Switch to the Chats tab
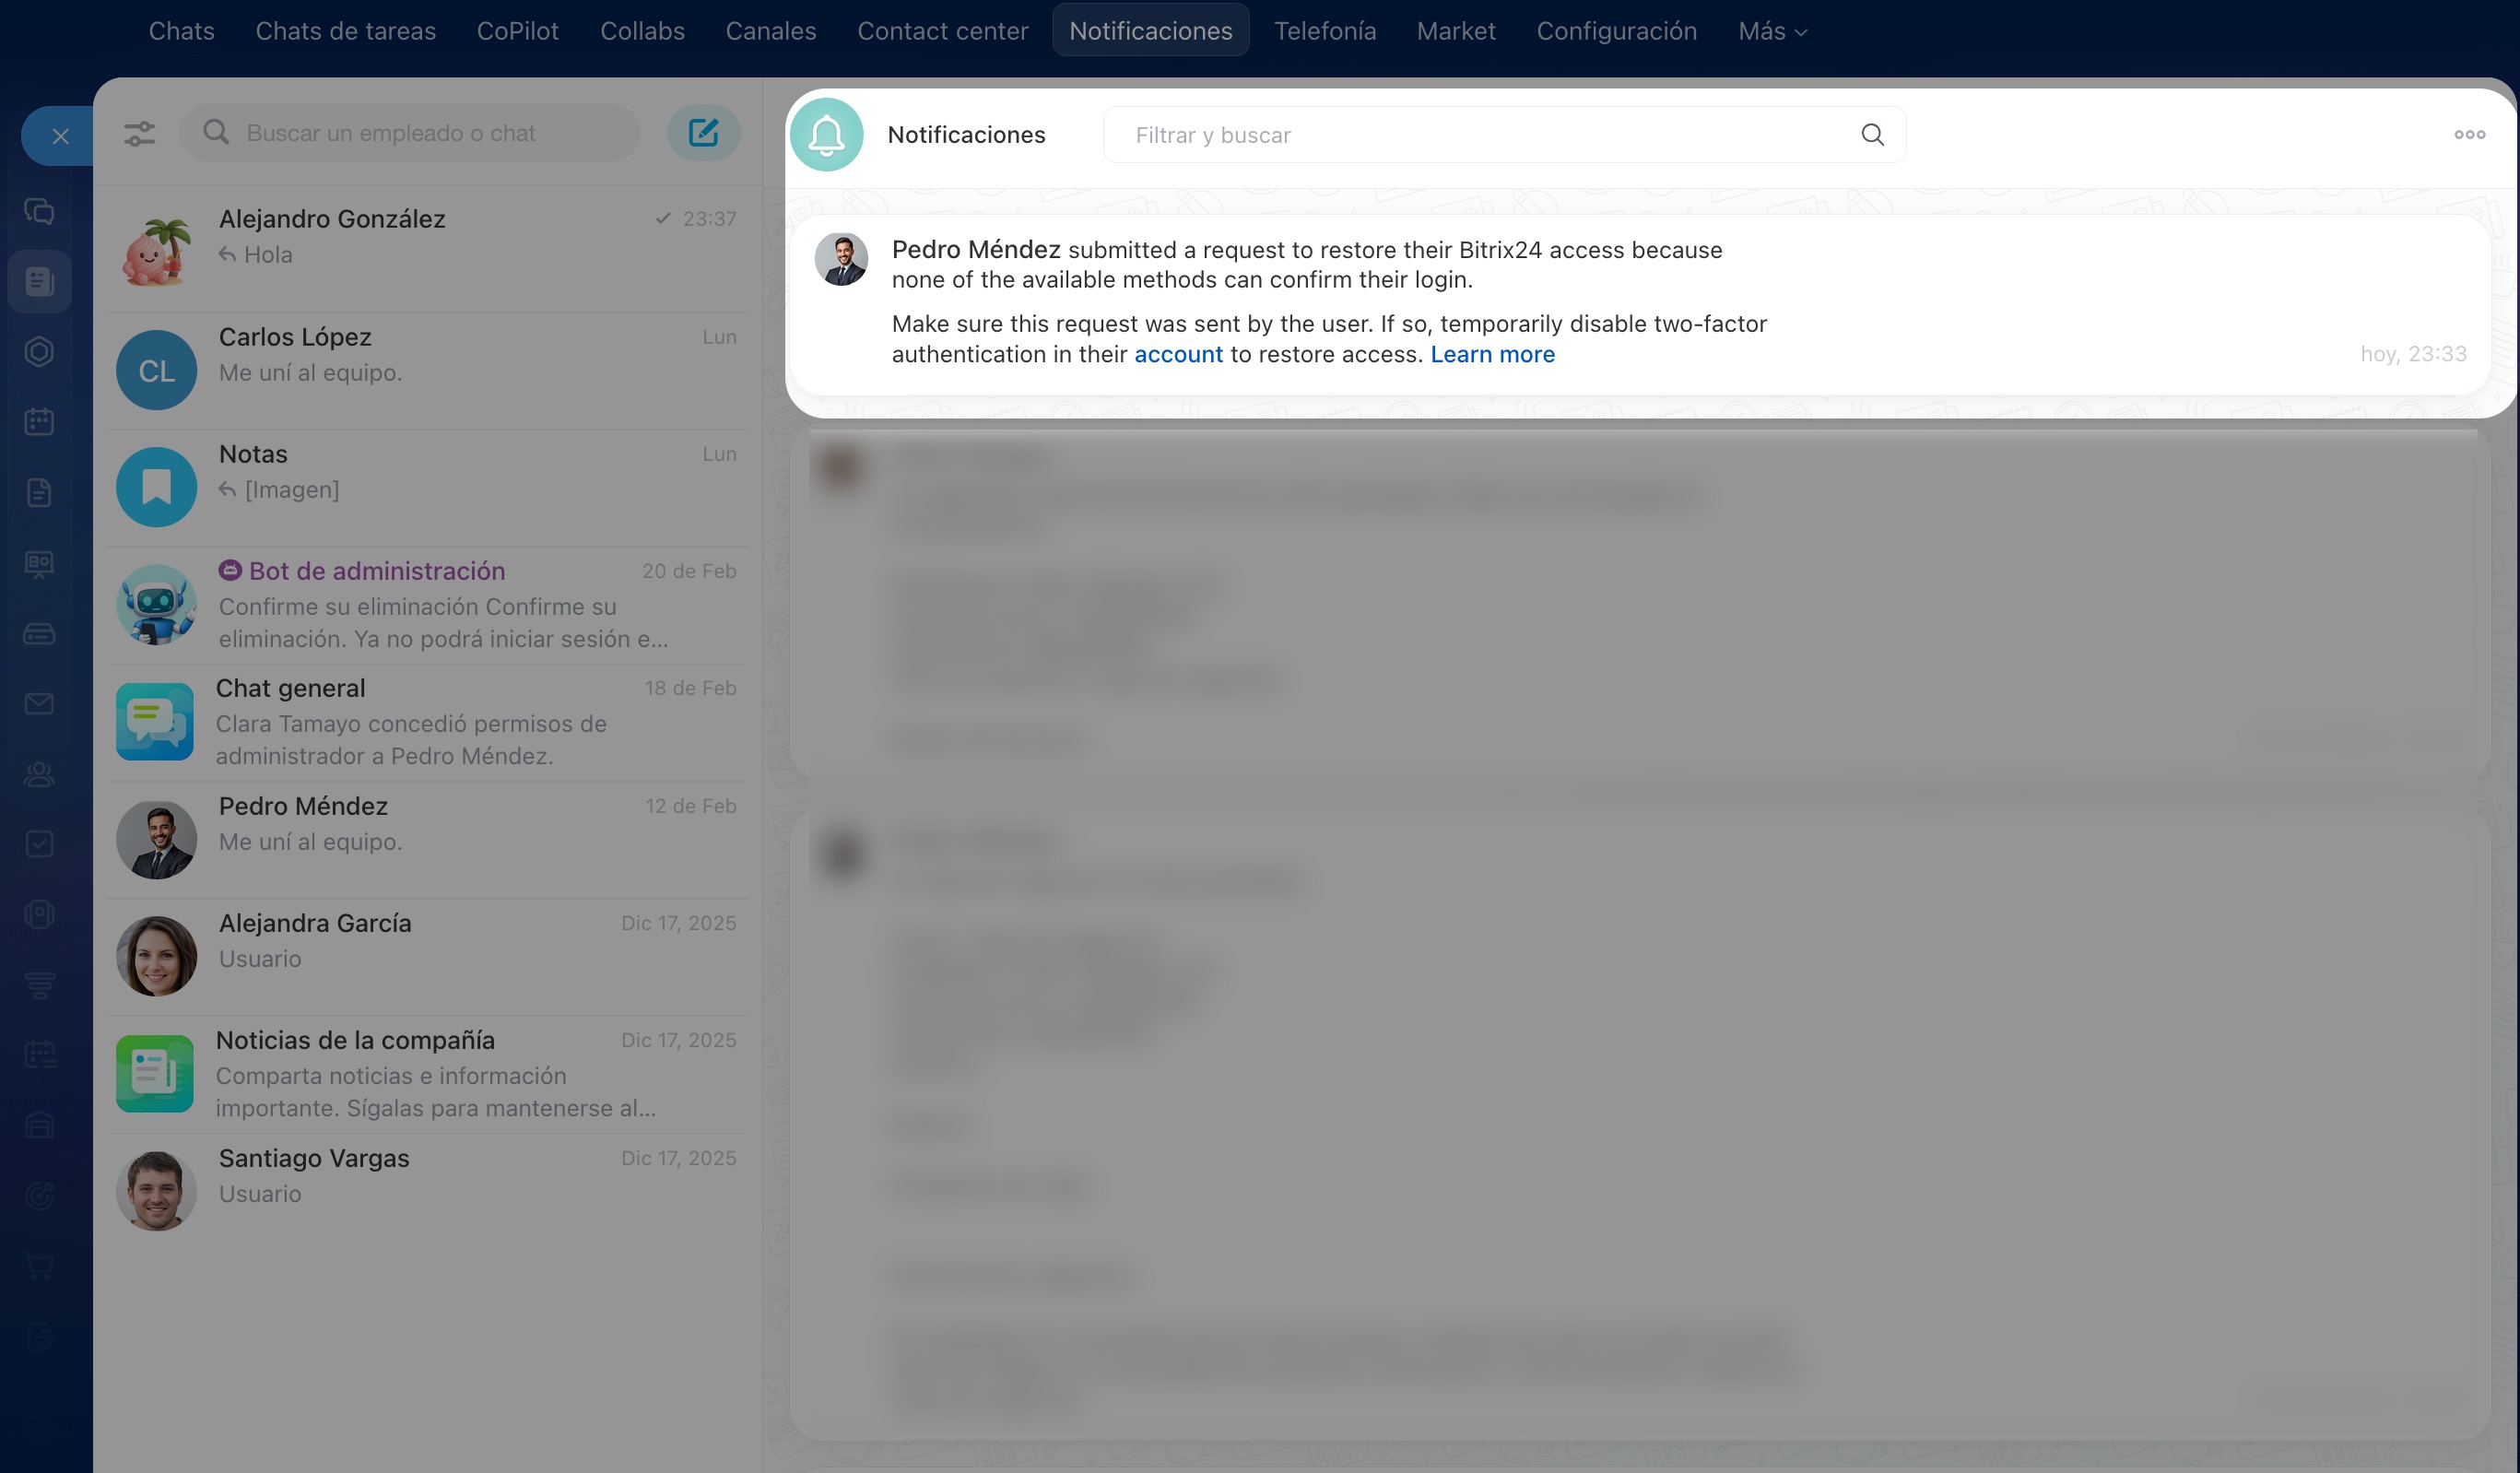This screenshot has height=1473, width=2520. click(x=181, y=31)
